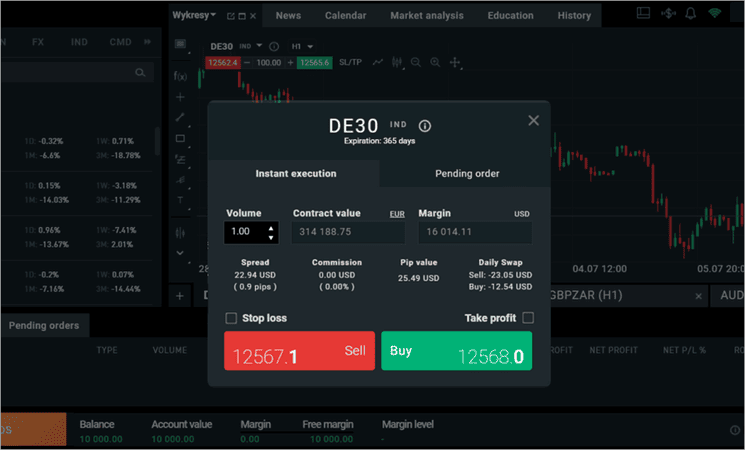Screen dimensions: 745x450
Task: Open the DE30 symbol dropdown on chart
Action: (x=260, y=47)
